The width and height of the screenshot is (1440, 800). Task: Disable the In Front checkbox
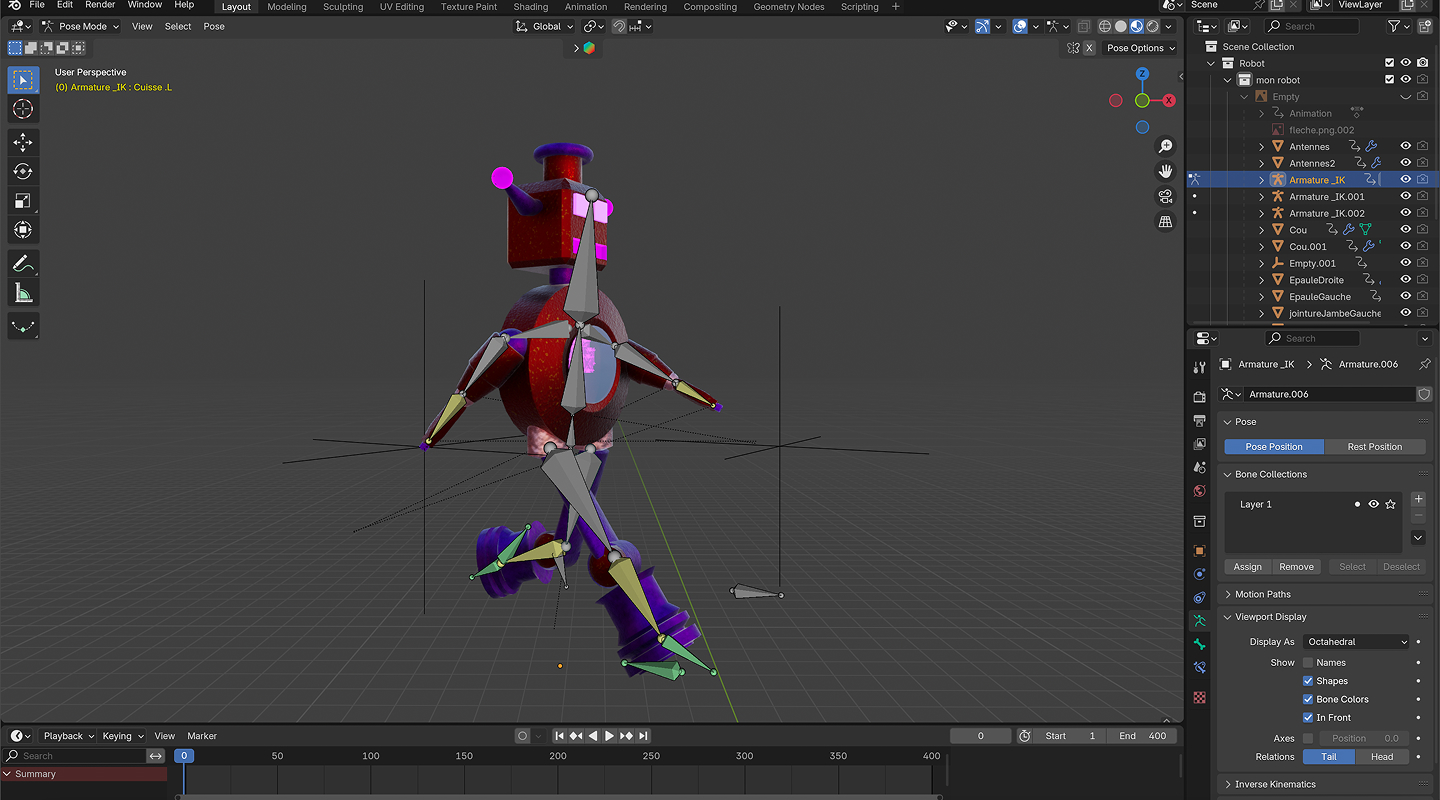(1308, 718)
